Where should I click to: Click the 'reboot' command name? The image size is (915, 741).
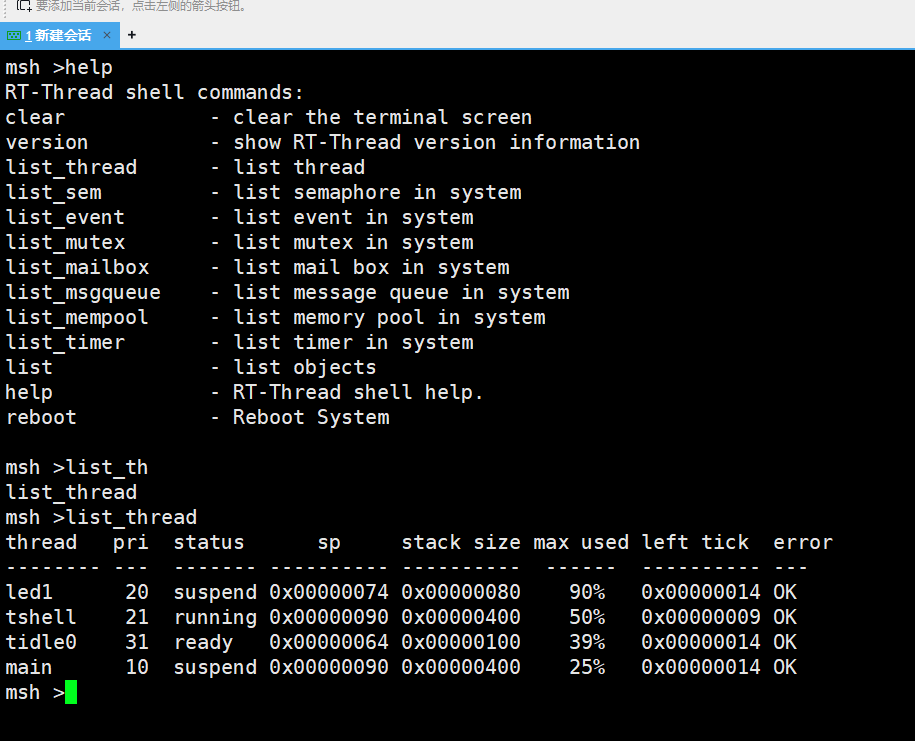tap(41, 418)
